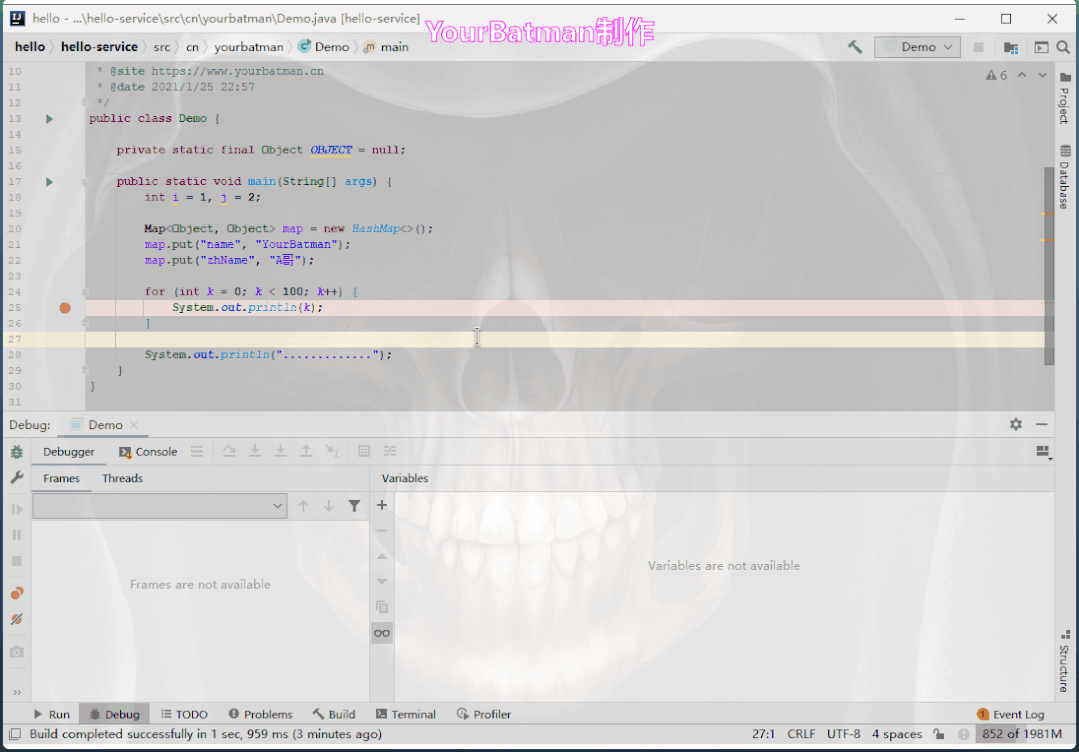Click the Build Project hammer icon
The width and height of the screenshot is (1079, 752).
[855, 47]
